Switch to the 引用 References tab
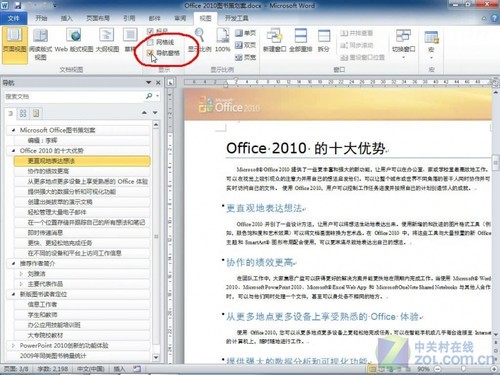The image size is (500, 375). point(129,18)
